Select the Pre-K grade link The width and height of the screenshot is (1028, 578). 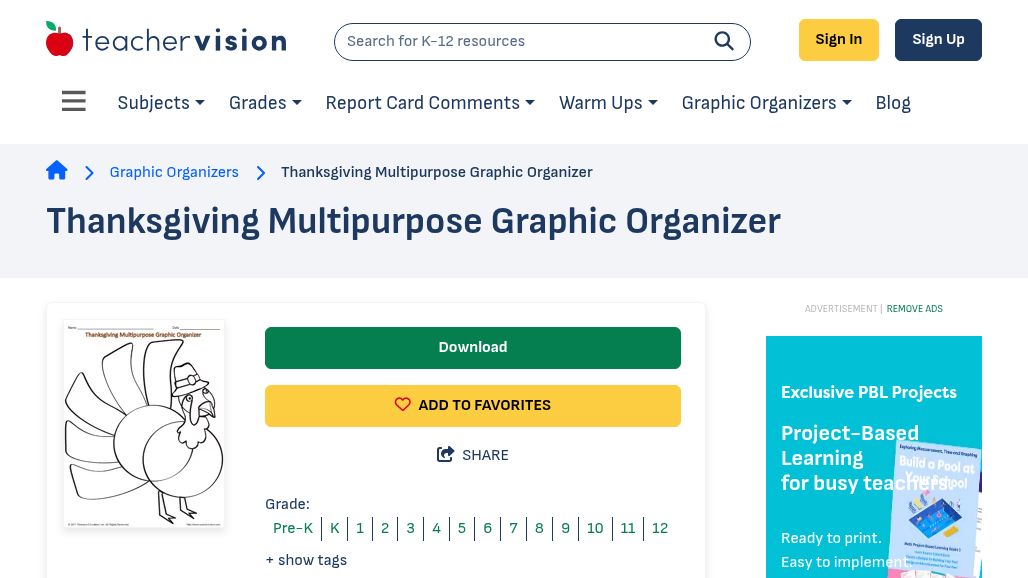pos(293,528)
